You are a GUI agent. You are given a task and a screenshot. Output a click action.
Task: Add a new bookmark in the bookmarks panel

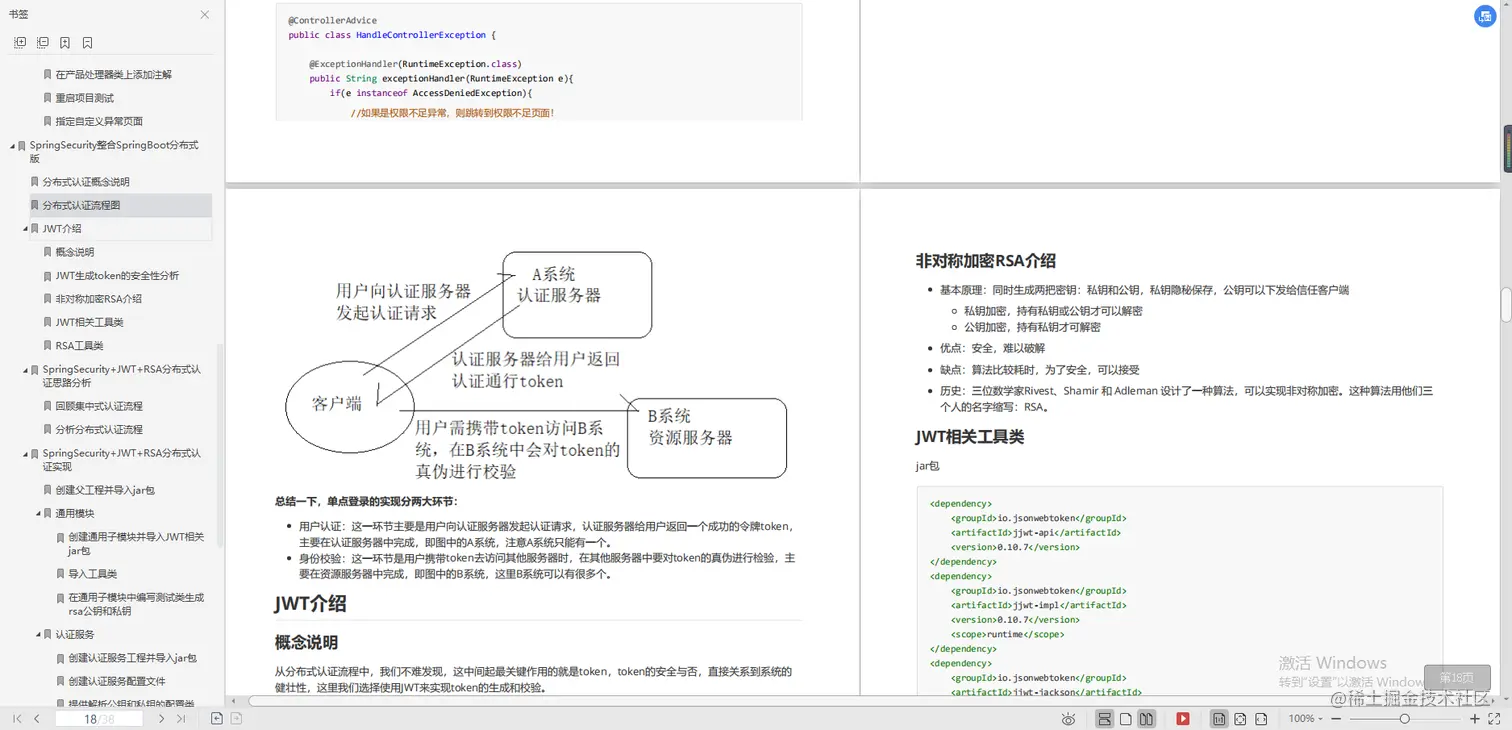click(x=65, y=42)
